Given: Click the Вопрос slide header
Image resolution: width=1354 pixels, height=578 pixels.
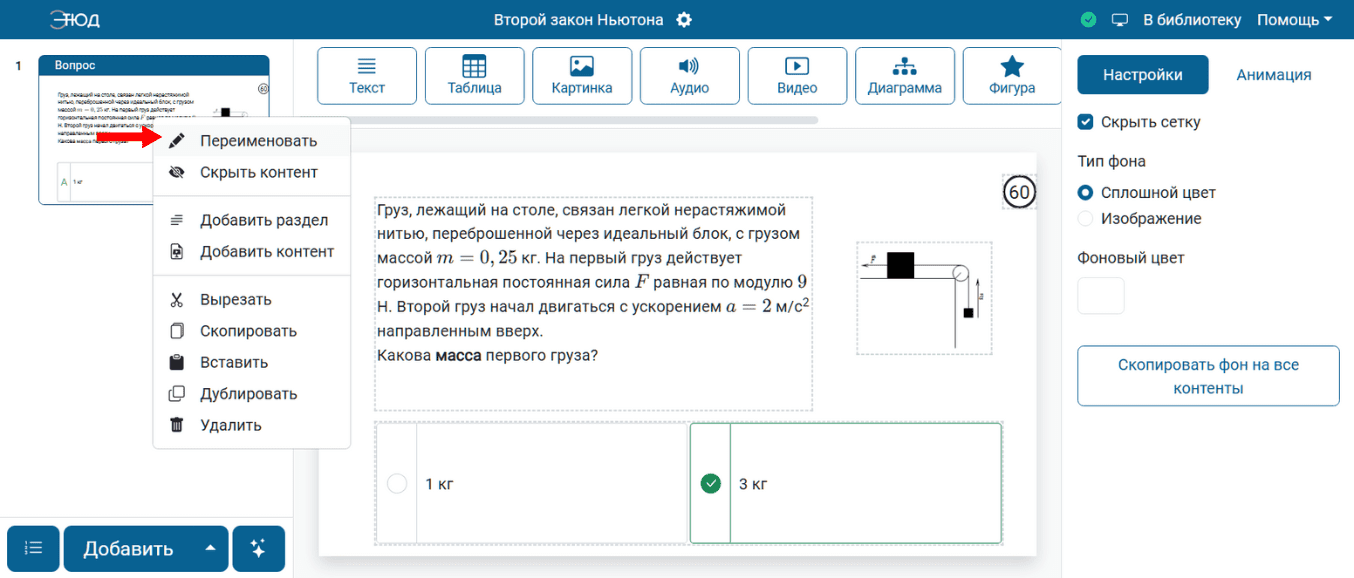Looking at the screenshot, I should point(154,65).
